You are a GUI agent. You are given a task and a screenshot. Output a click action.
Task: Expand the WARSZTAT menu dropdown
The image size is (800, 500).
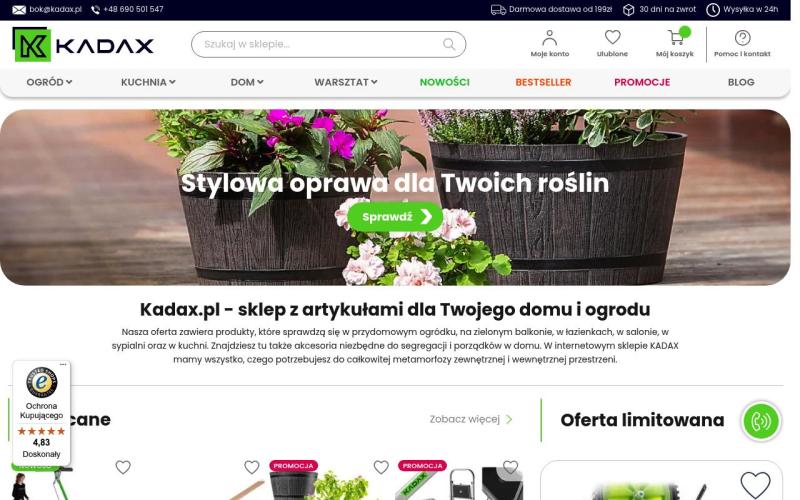click(x=345, y=82)
